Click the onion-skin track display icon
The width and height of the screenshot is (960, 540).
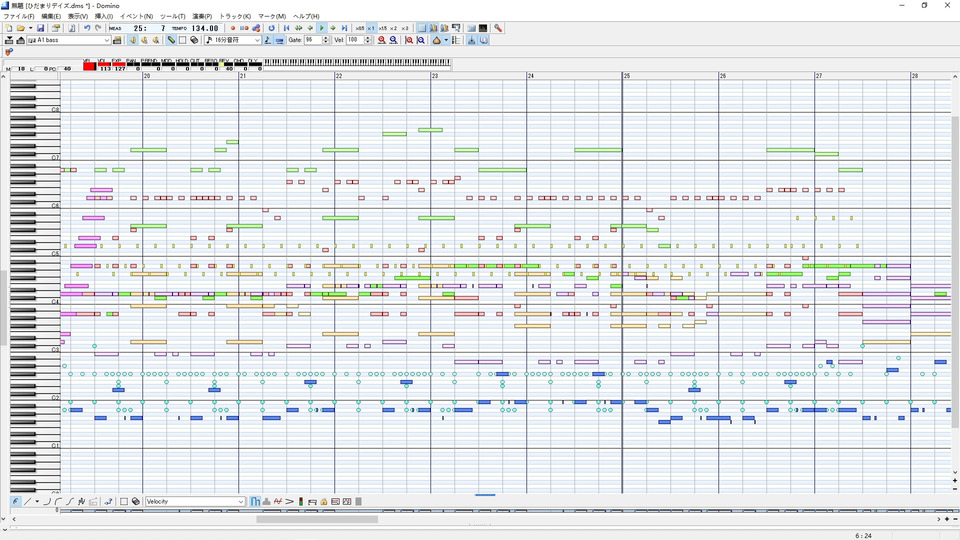coord(437,40)
